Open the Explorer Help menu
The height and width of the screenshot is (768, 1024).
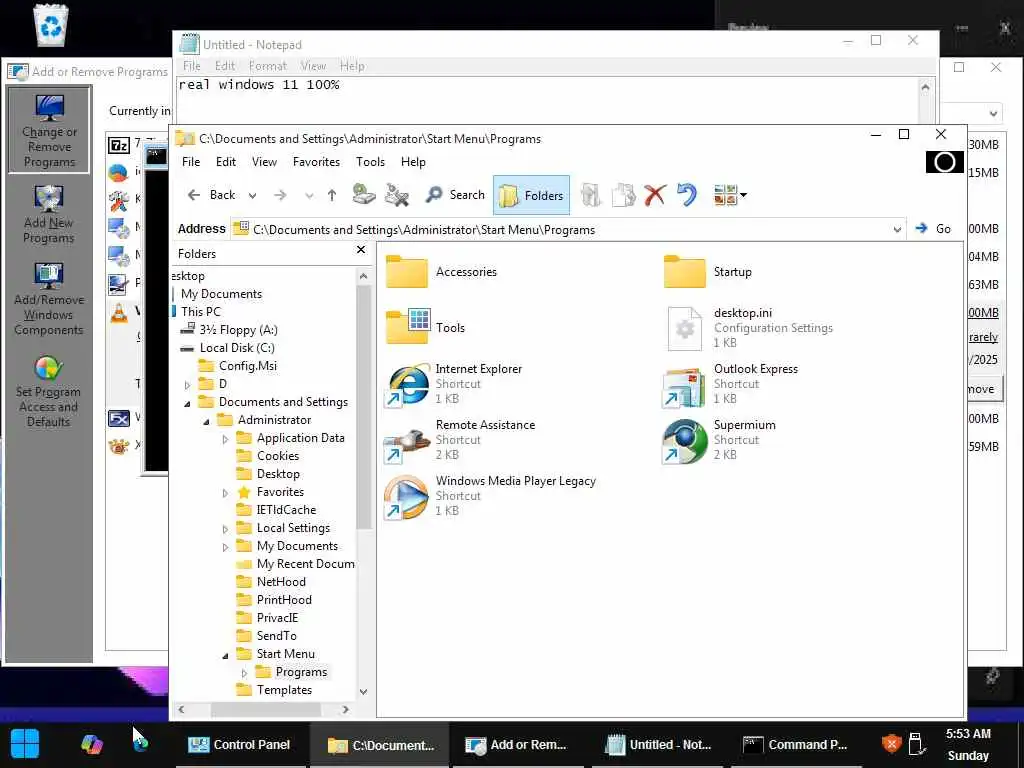tap(413, 162)
